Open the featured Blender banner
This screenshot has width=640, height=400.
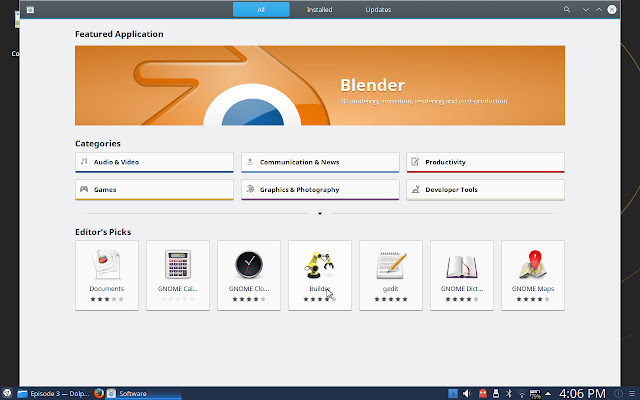[x=320, y=85]
